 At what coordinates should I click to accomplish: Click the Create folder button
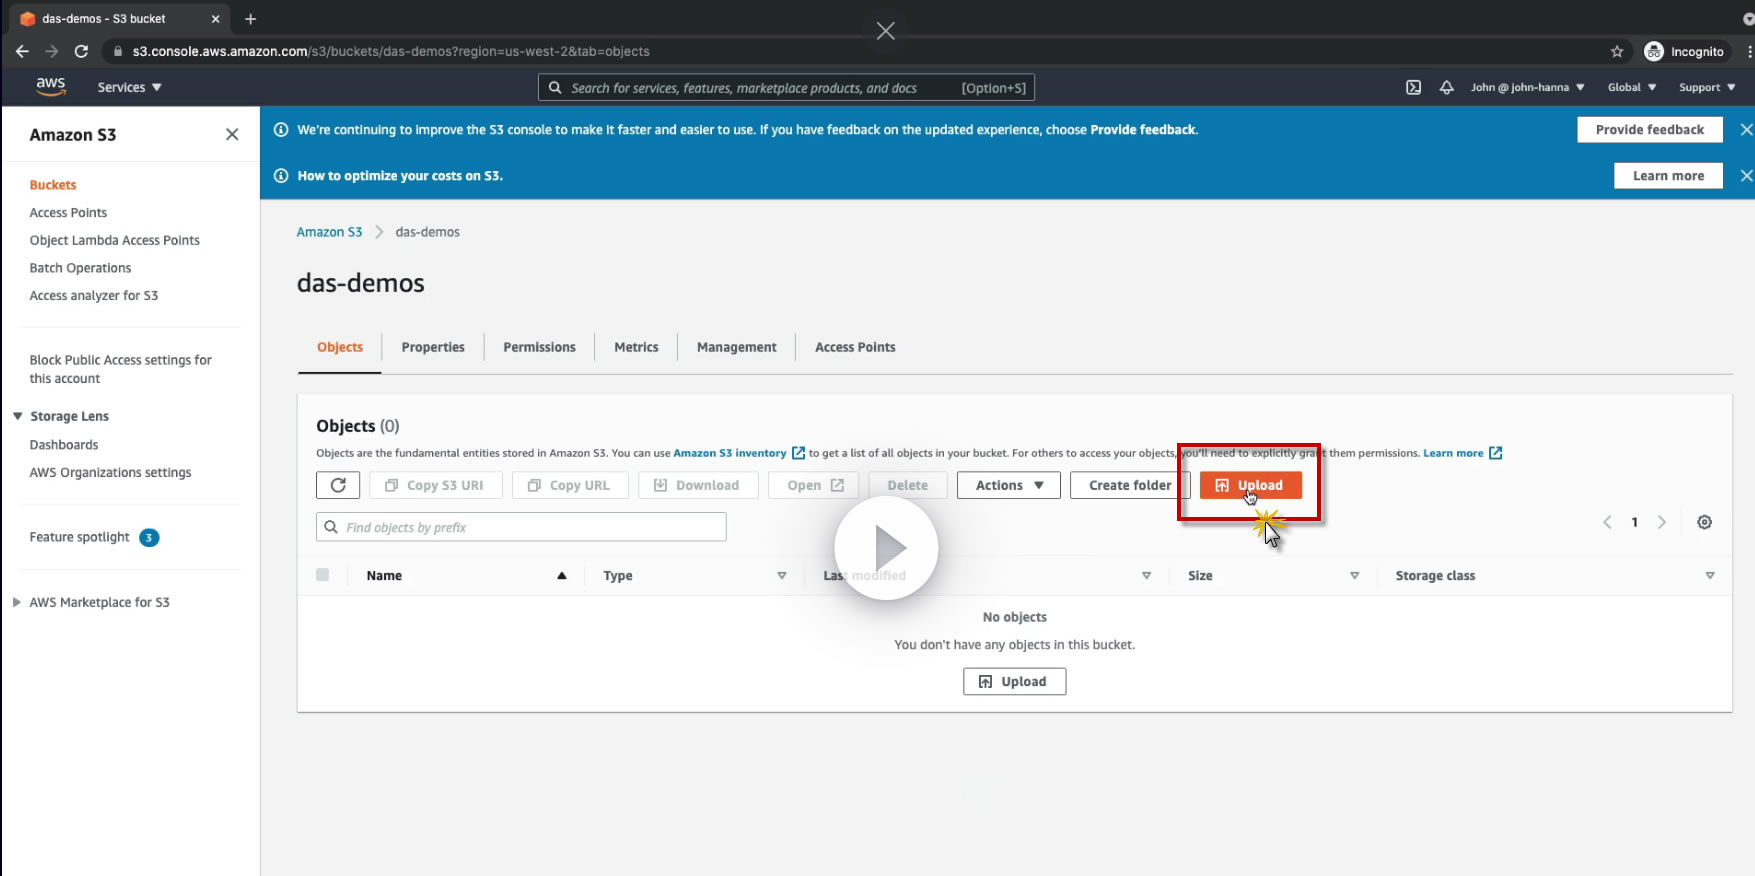1130,485
